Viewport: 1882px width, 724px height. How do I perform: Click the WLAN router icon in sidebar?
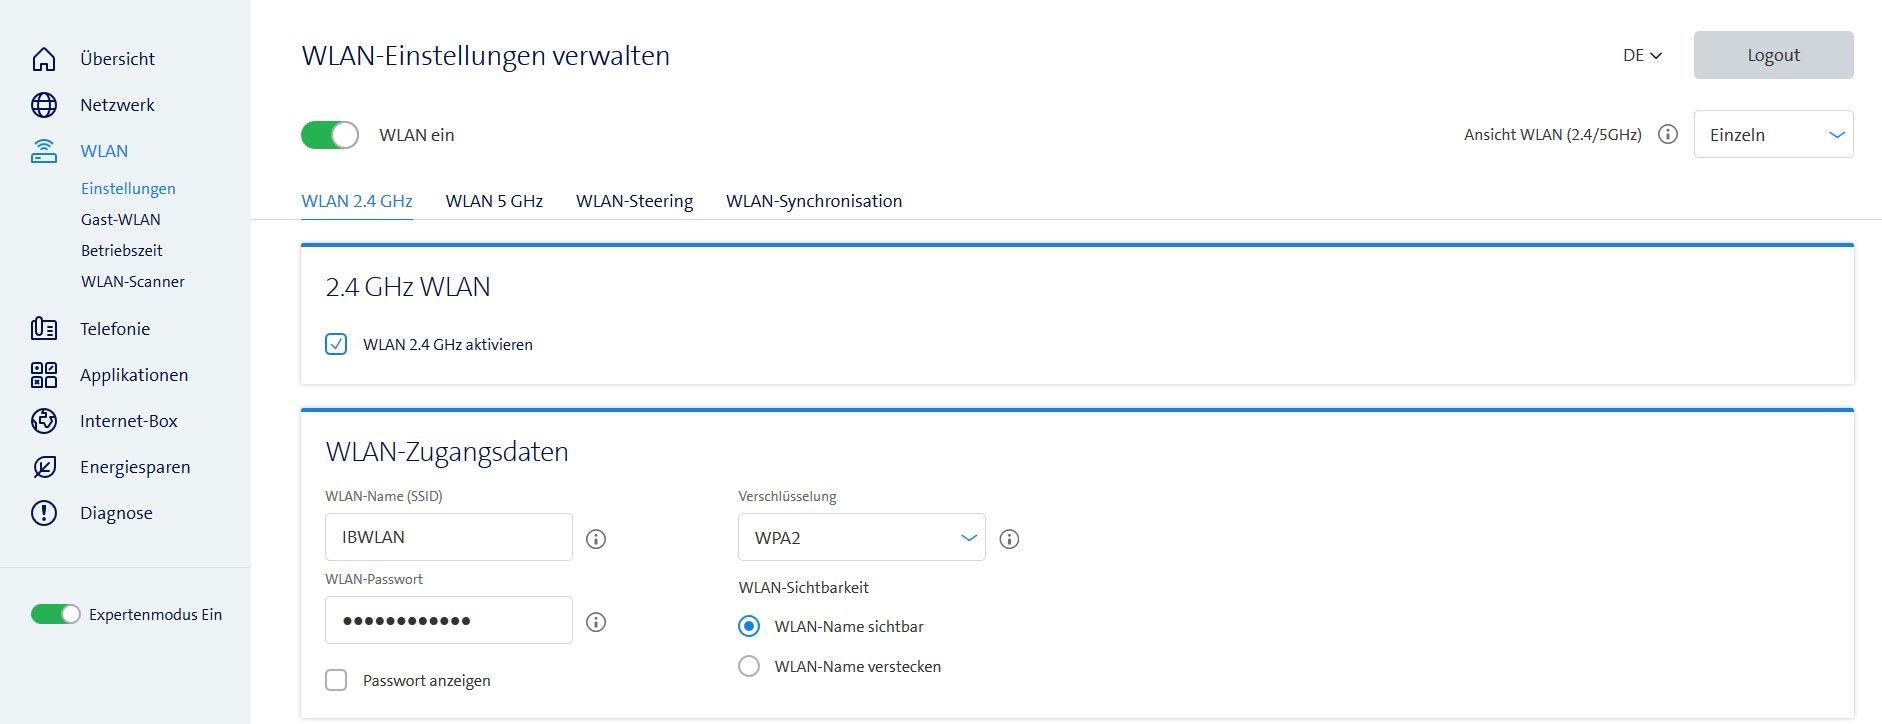(44, 151)
